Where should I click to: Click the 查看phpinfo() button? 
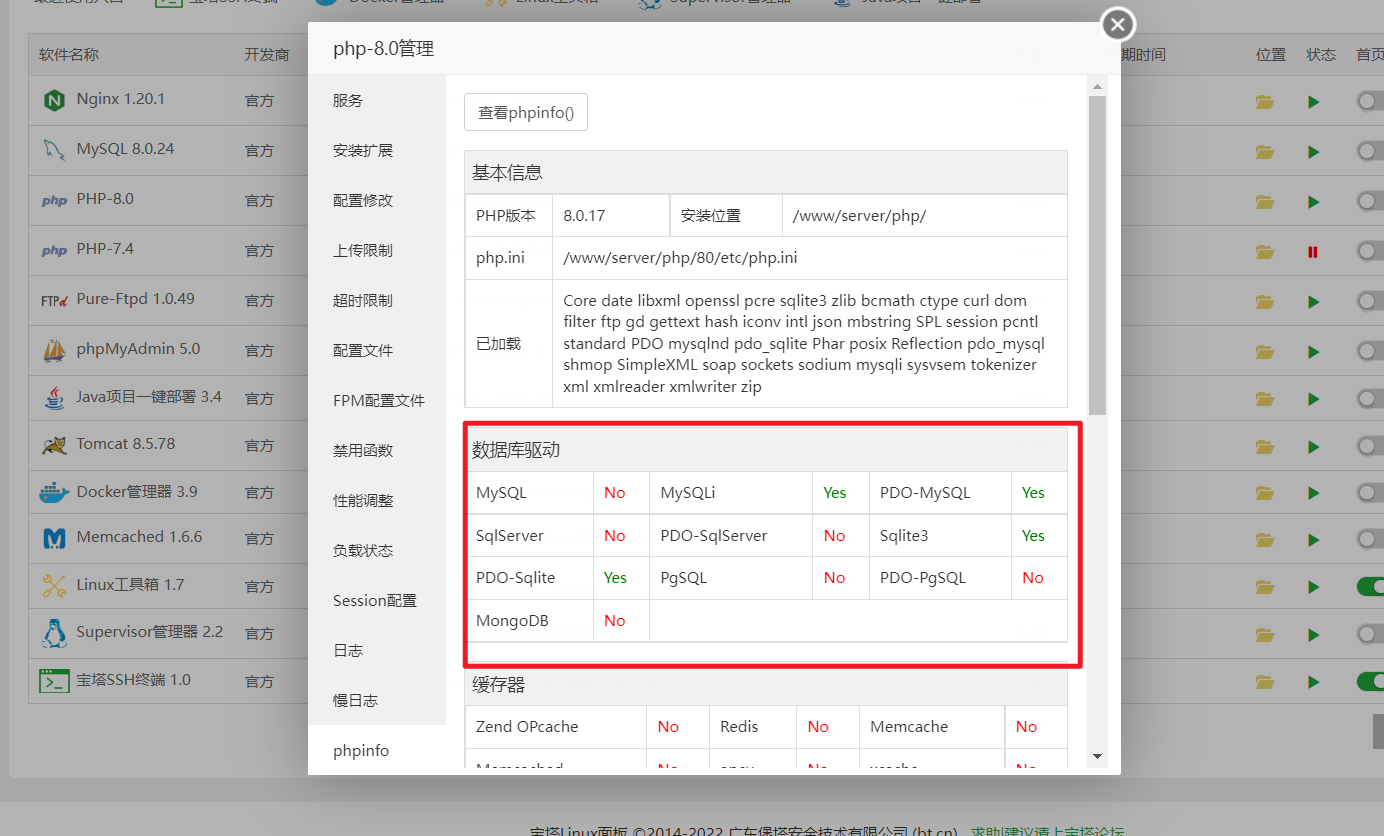point(526,113)
